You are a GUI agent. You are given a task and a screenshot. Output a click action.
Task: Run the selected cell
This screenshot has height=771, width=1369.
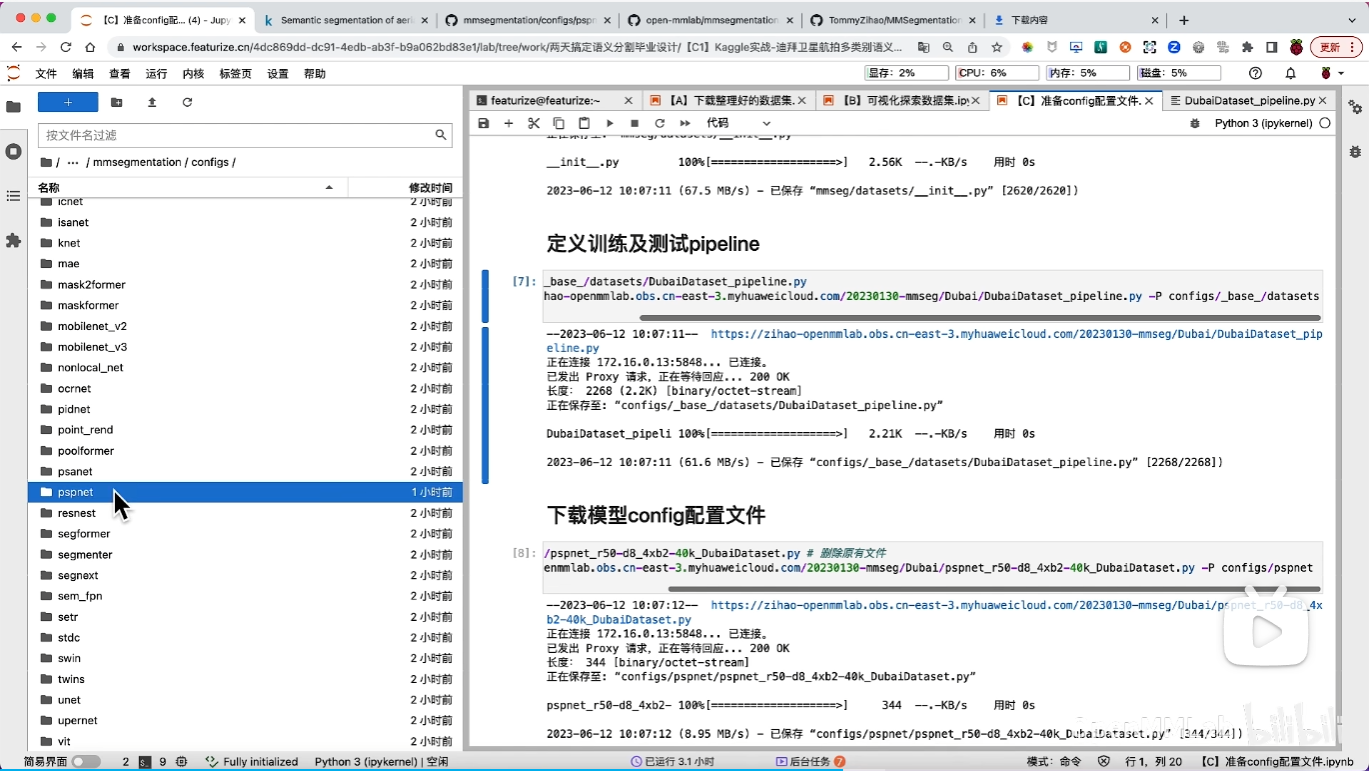coord(610,123)
